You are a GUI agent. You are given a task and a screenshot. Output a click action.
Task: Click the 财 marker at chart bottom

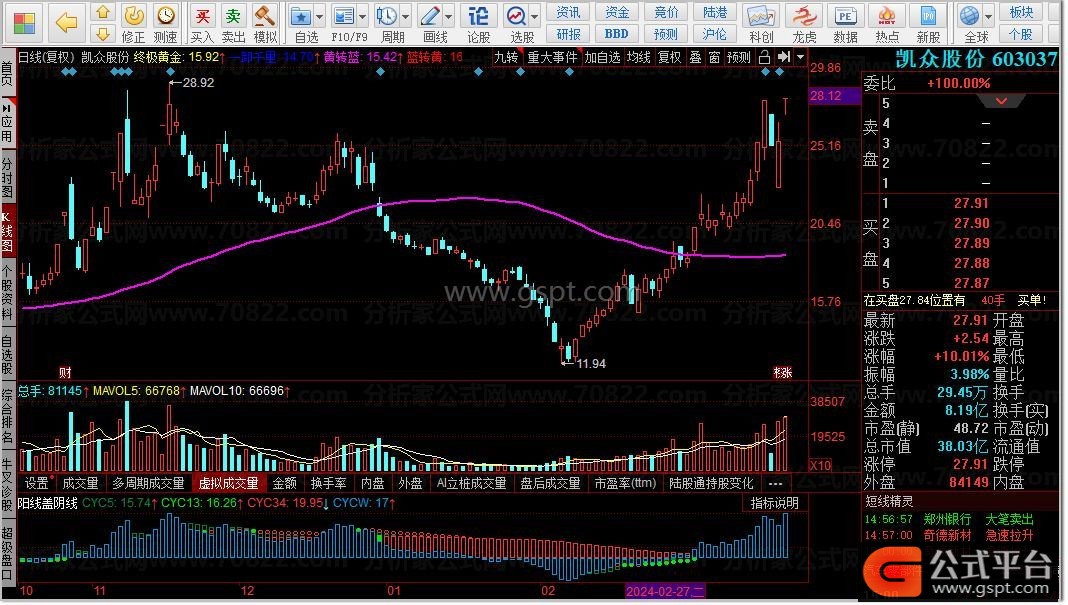[65, 372]
